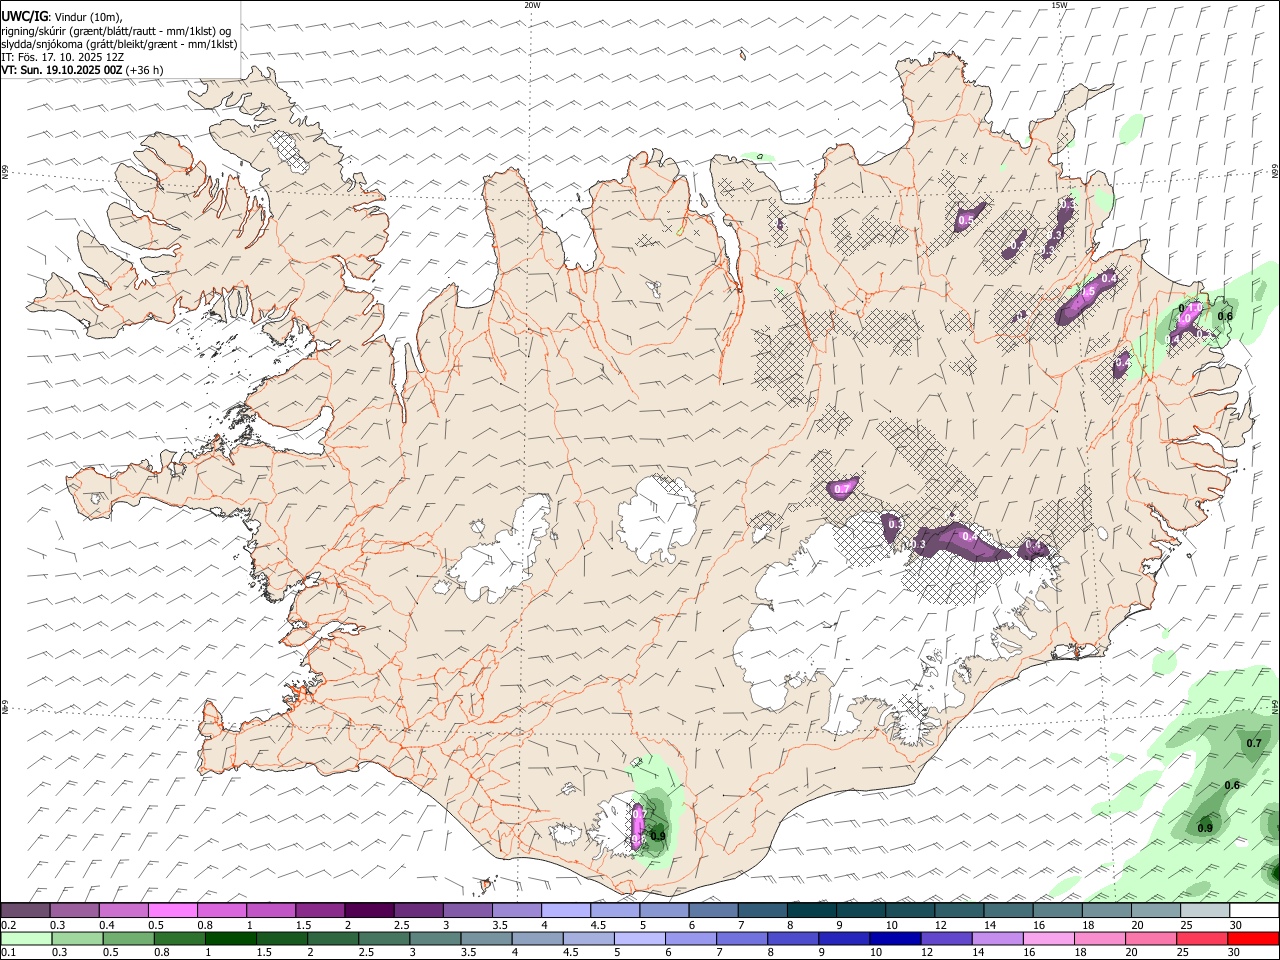Image resolution: width=1280 pixels, height=960 pixels.
Task: Click the 0.6 rain value off the east fjords coast
Action: (x=1225, y=316)
